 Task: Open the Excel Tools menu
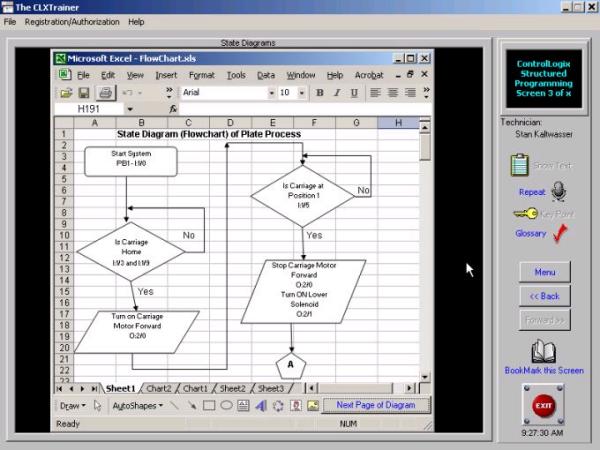tap(236, 75)
